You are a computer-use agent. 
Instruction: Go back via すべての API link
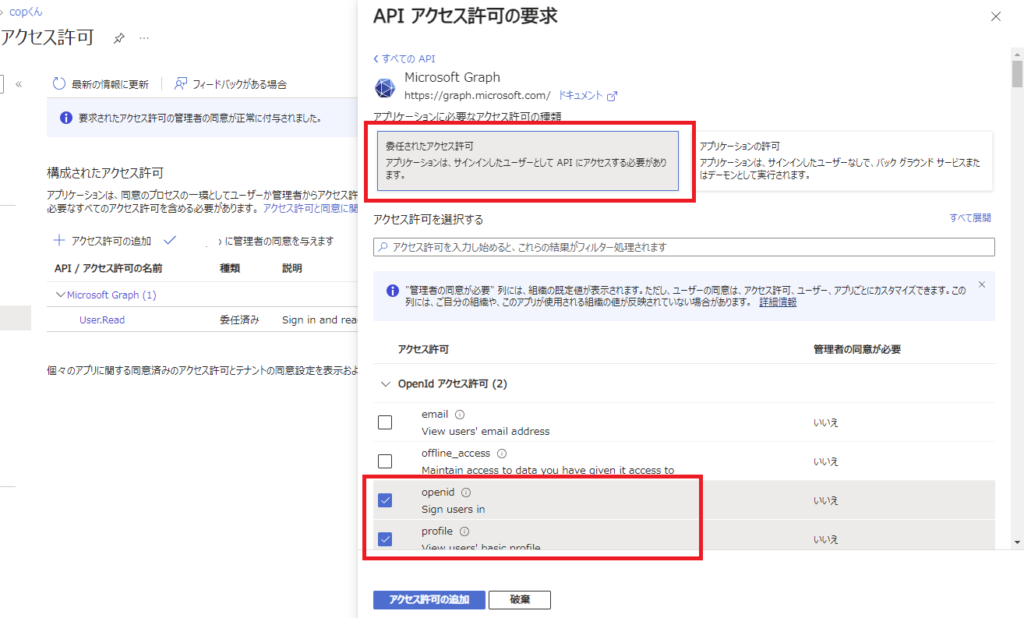click(404, 59)
